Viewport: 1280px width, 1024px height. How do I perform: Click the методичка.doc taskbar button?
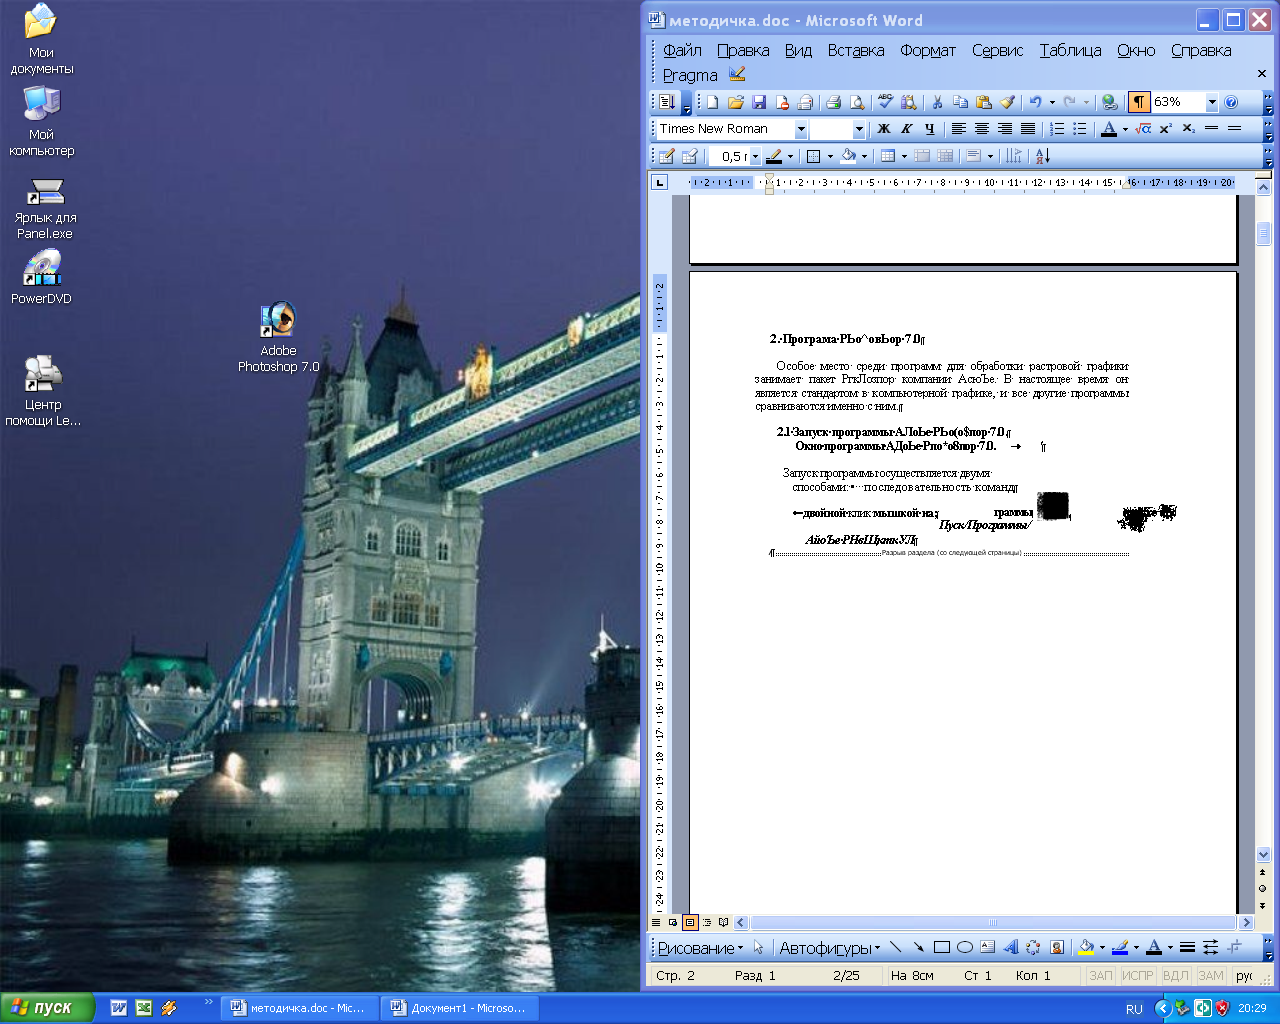pos(300,1008)
